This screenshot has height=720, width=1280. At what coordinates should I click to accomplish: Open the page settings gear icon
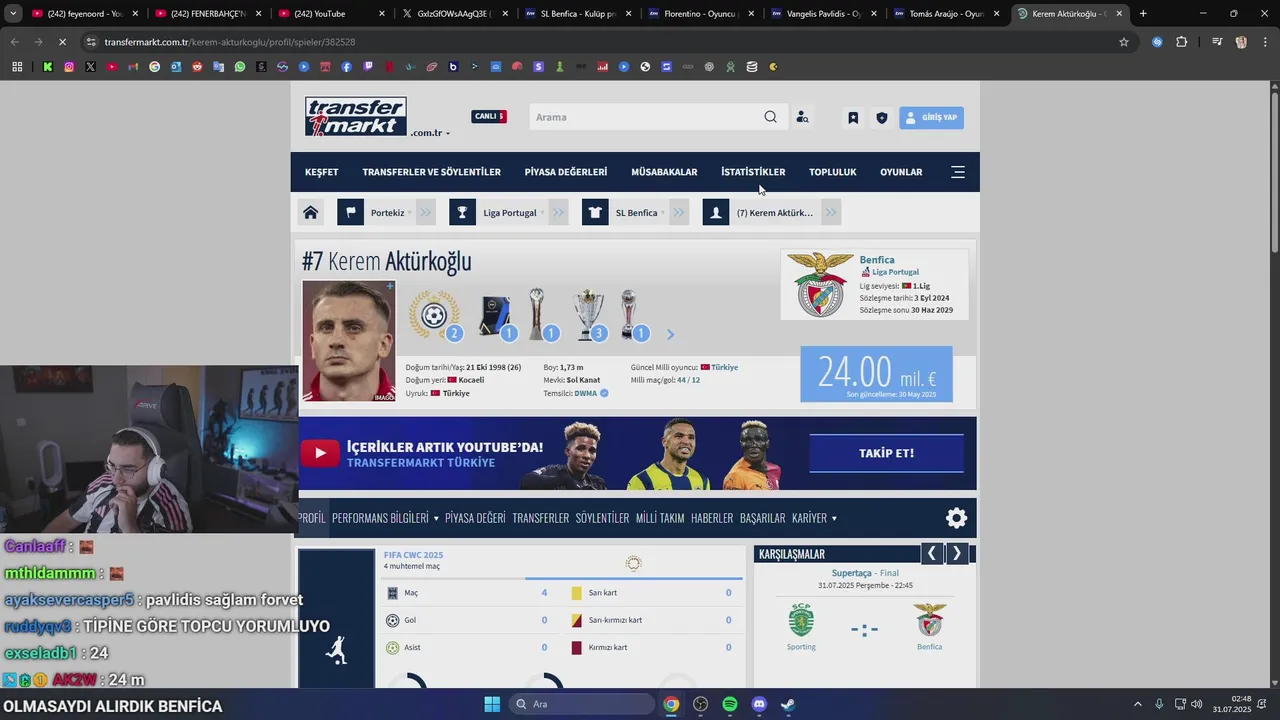tap(957, 518)
